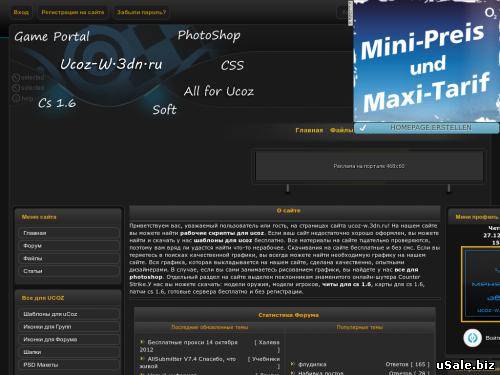
Task: Click the bullet icon beside Бесплатные прокси topic
Action: [142, 342]
